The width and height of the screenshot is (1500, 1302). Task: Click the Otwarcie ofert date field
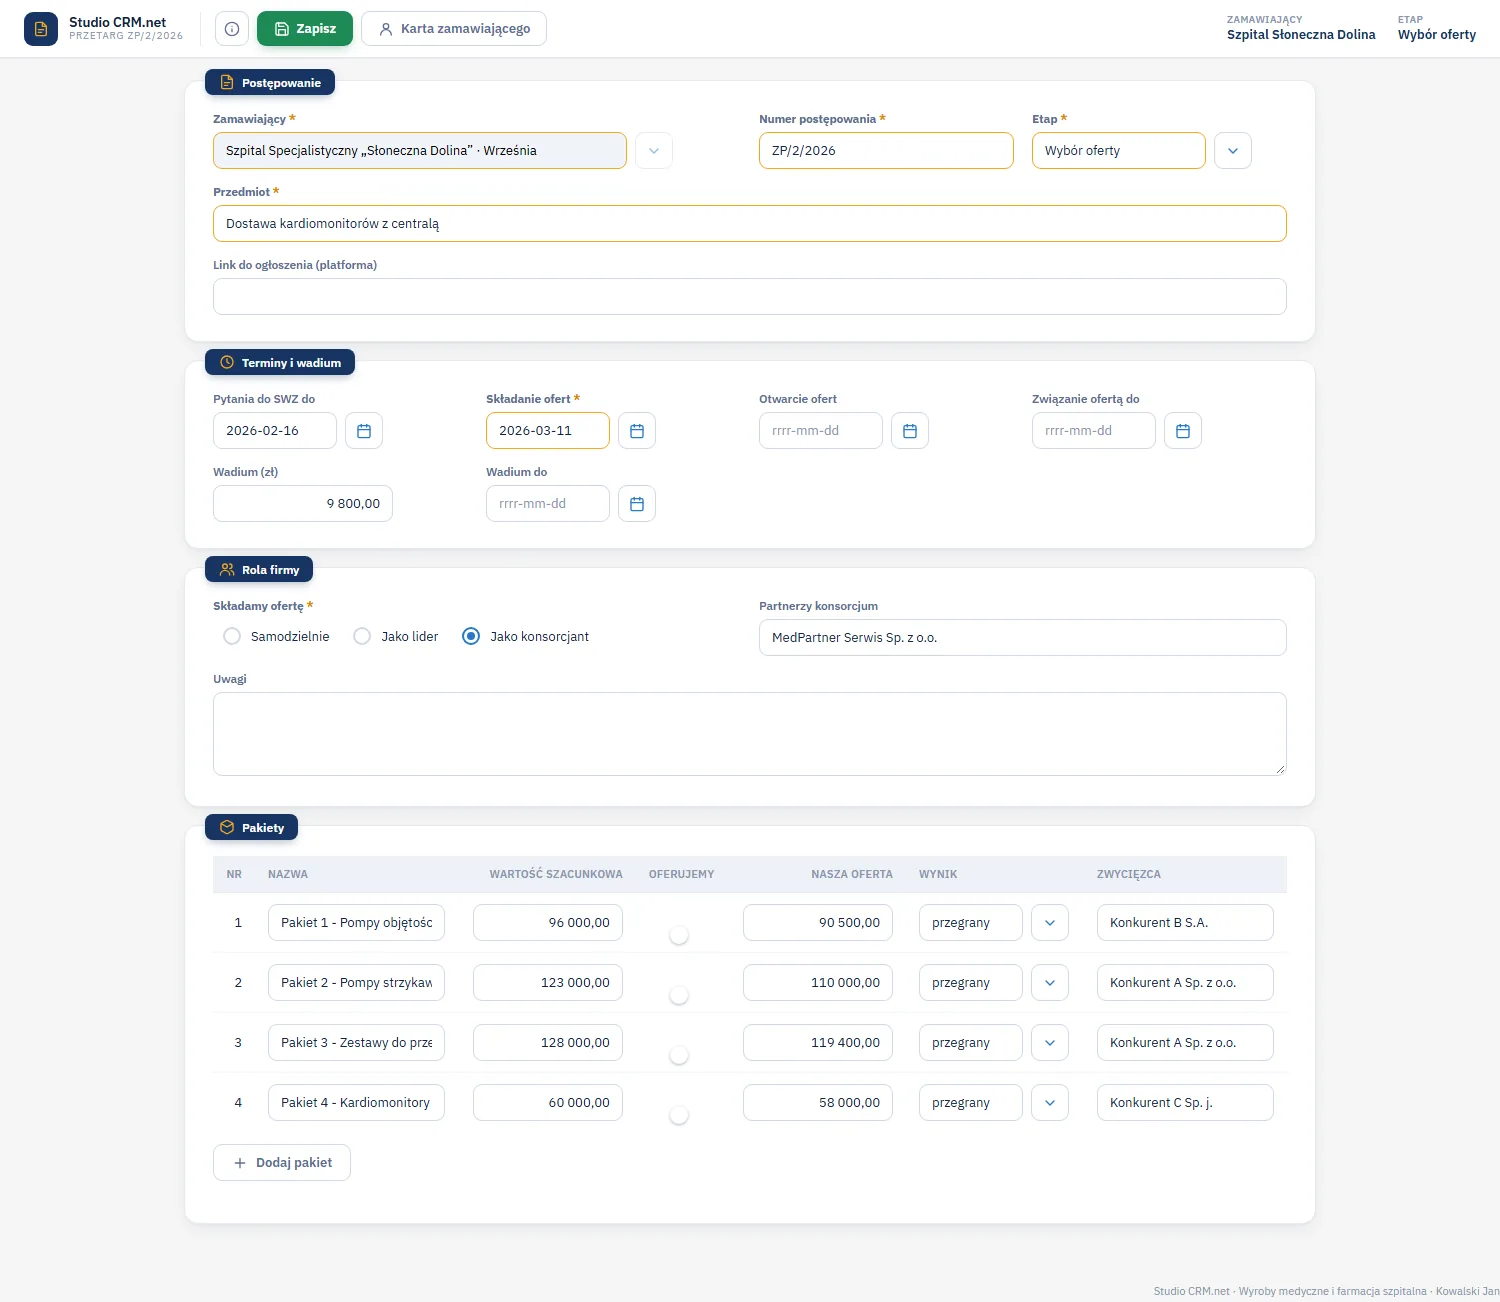(821, 431)
